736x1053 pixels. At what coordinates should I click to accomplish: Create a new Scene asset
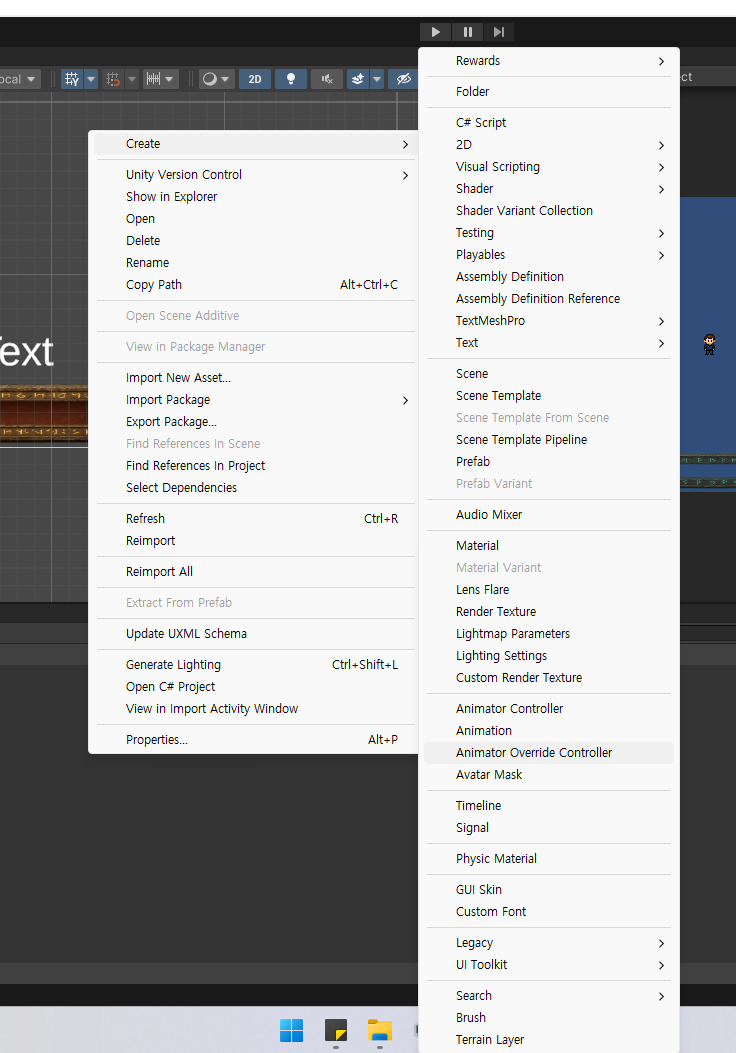coord(549,373)
